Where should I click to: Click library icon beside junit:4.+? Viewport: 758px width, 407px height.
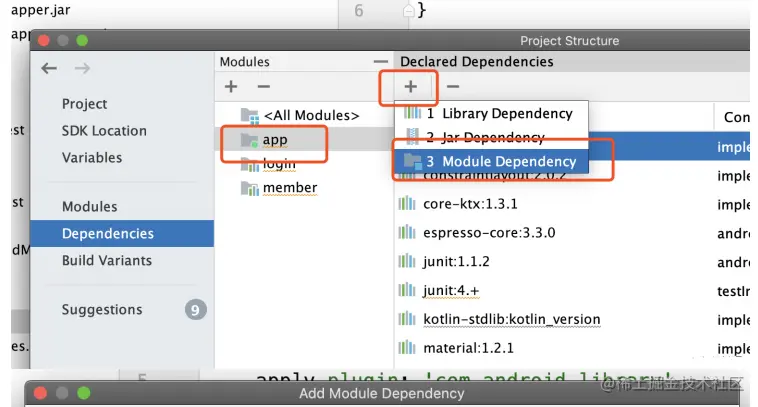tap(407, 290)
